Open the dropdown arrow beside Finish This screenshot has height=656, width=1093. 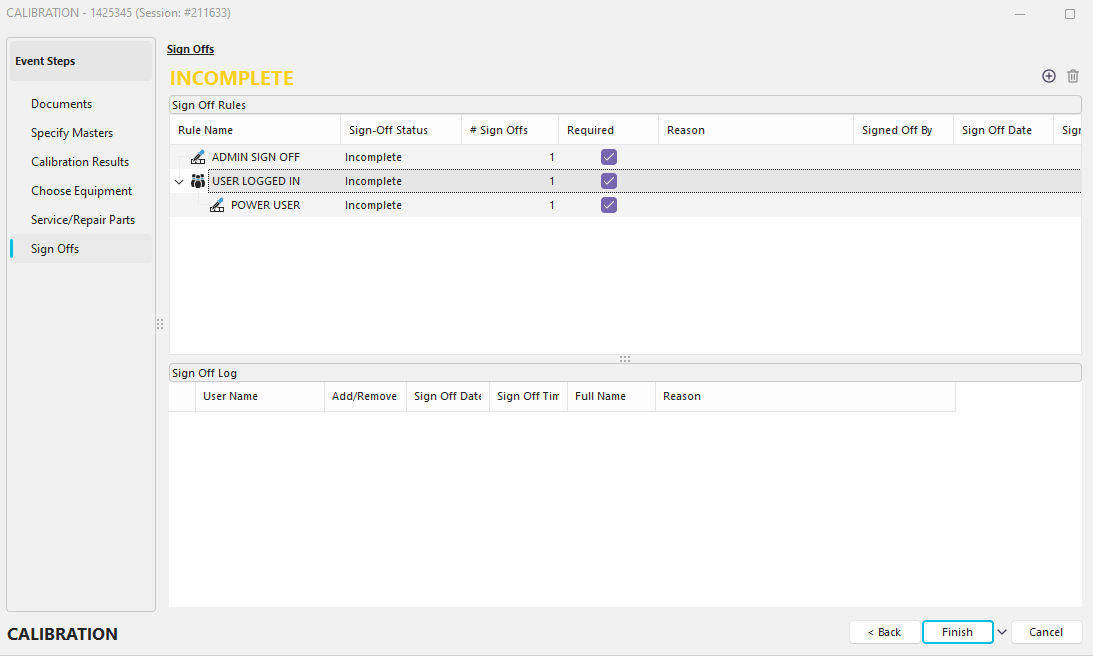[x=1002, y=632]
